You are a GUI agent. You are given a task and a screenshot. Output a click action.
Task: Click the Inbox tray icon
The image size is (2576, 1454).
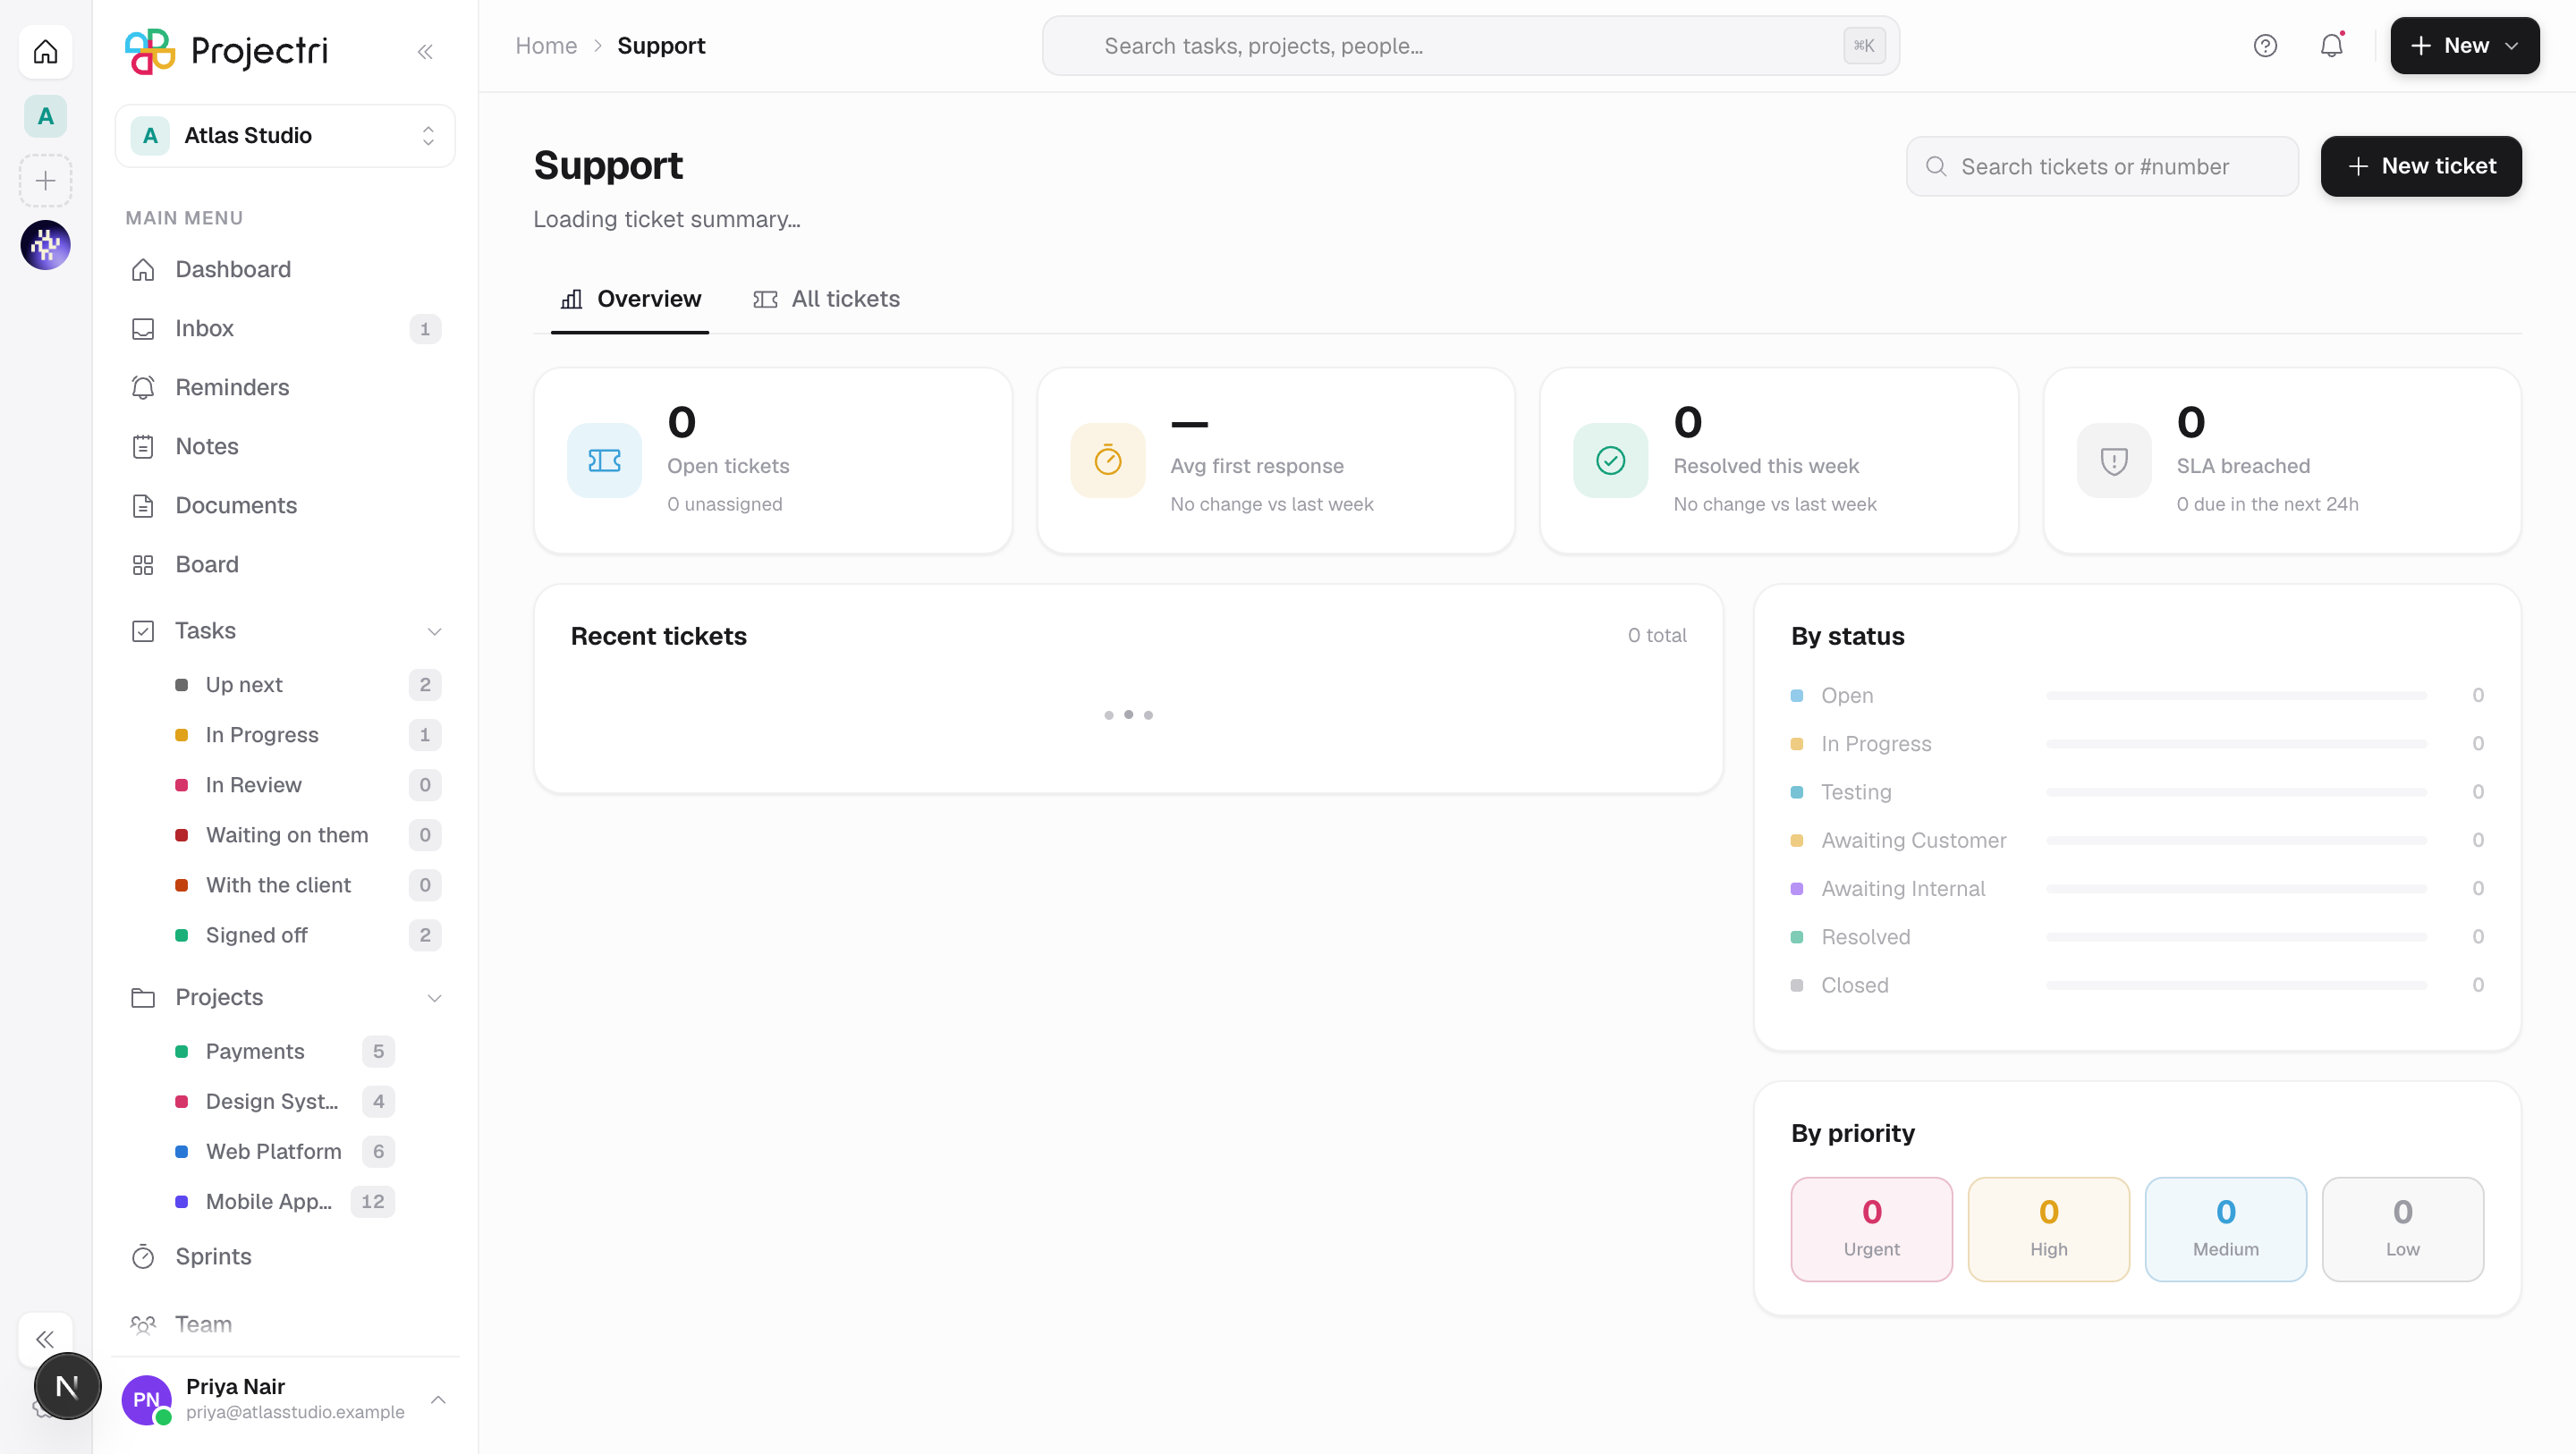point(143,328)
